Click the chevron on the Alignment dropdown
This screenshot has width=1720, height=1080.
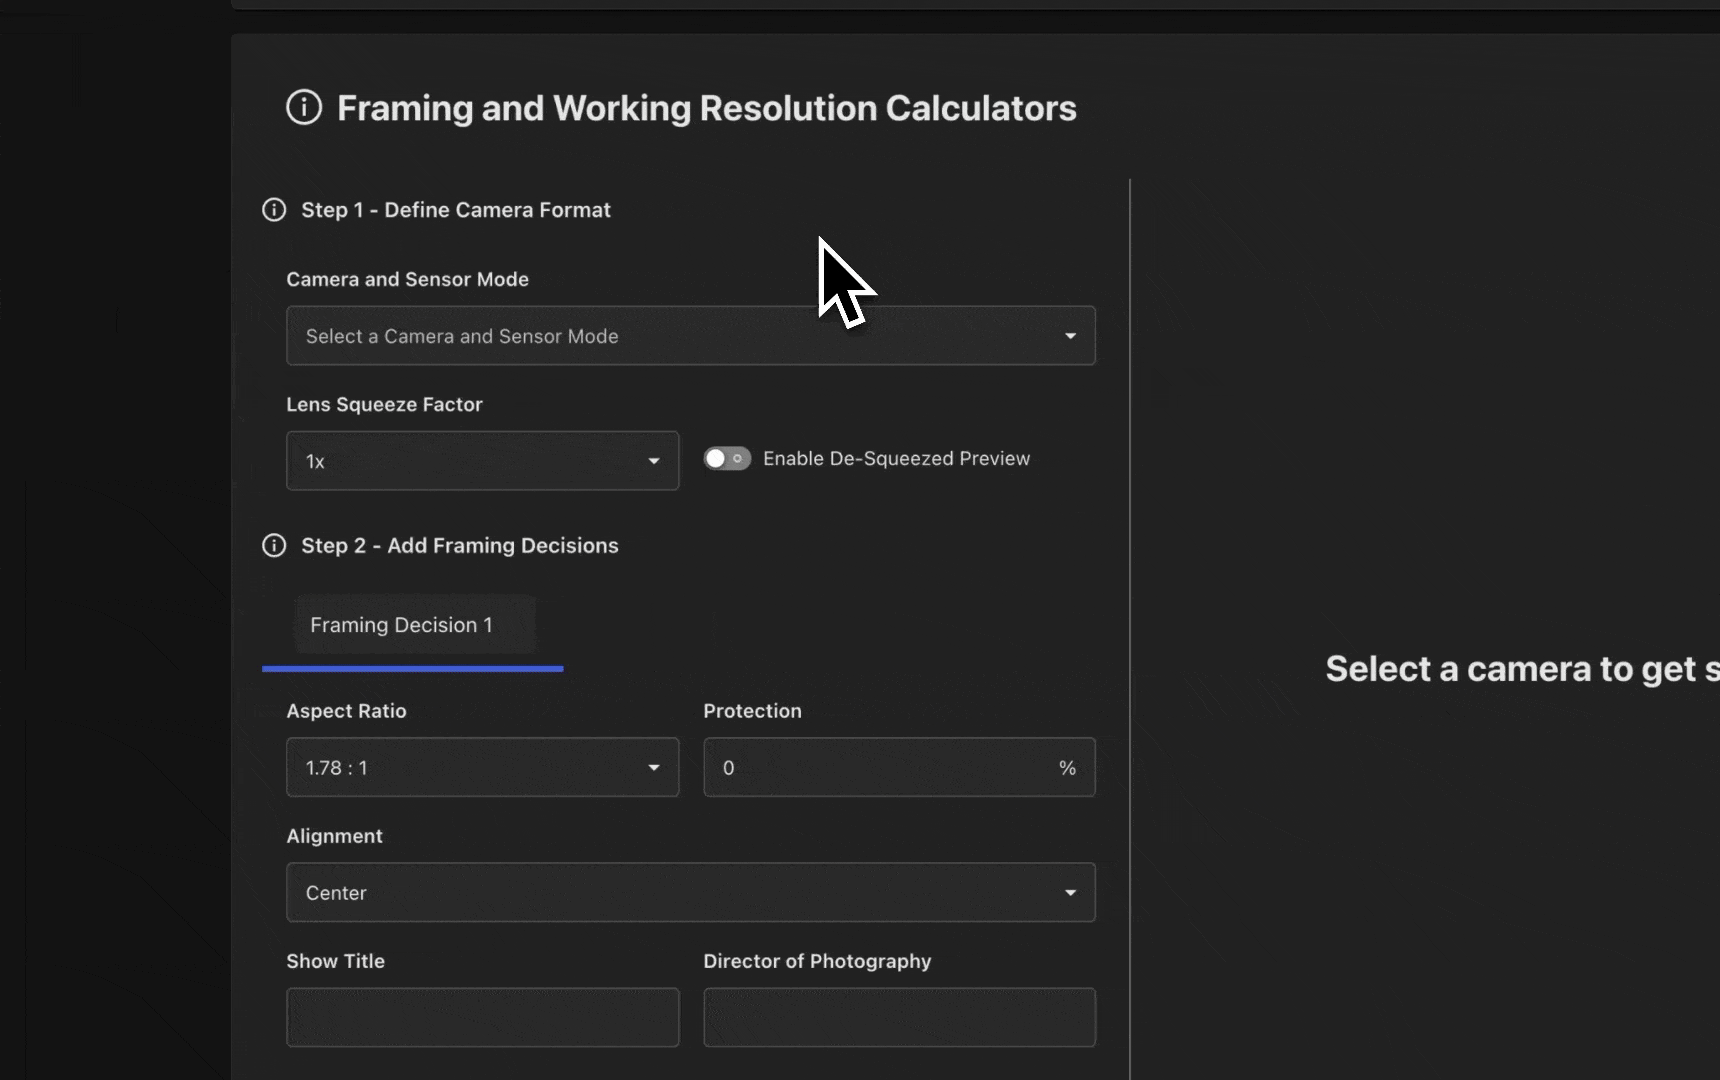tap(1070, 892)
